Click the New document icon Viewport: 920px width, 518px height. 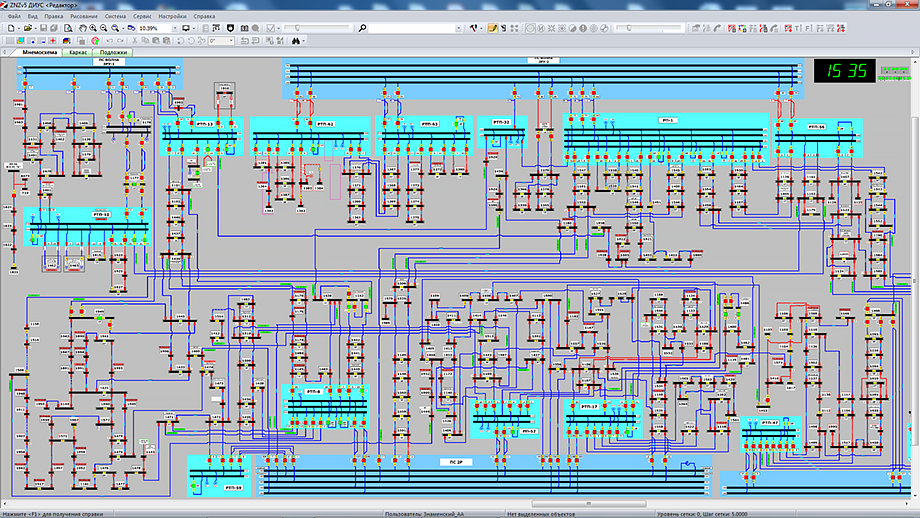pos(9,28)
